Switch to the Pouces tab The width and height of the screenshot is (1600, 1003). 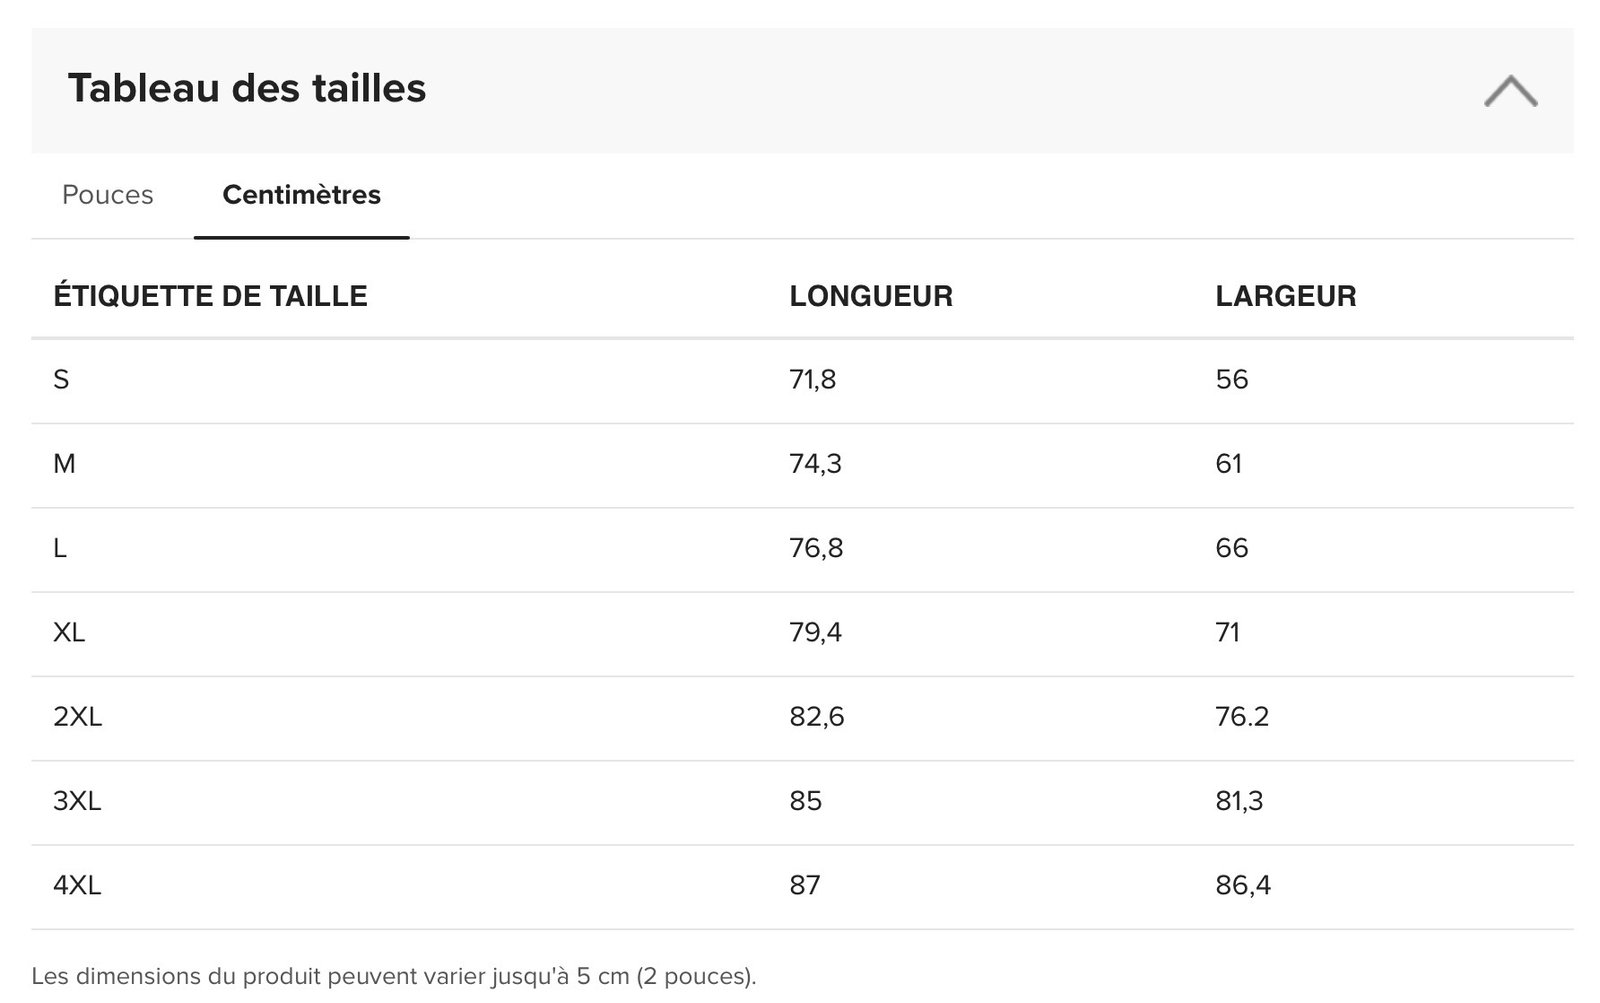108,195
